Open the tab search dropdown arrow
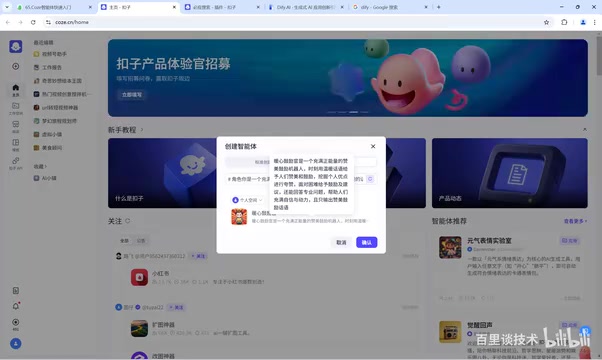This screenshot has width=602, height=360. point(7,7)
